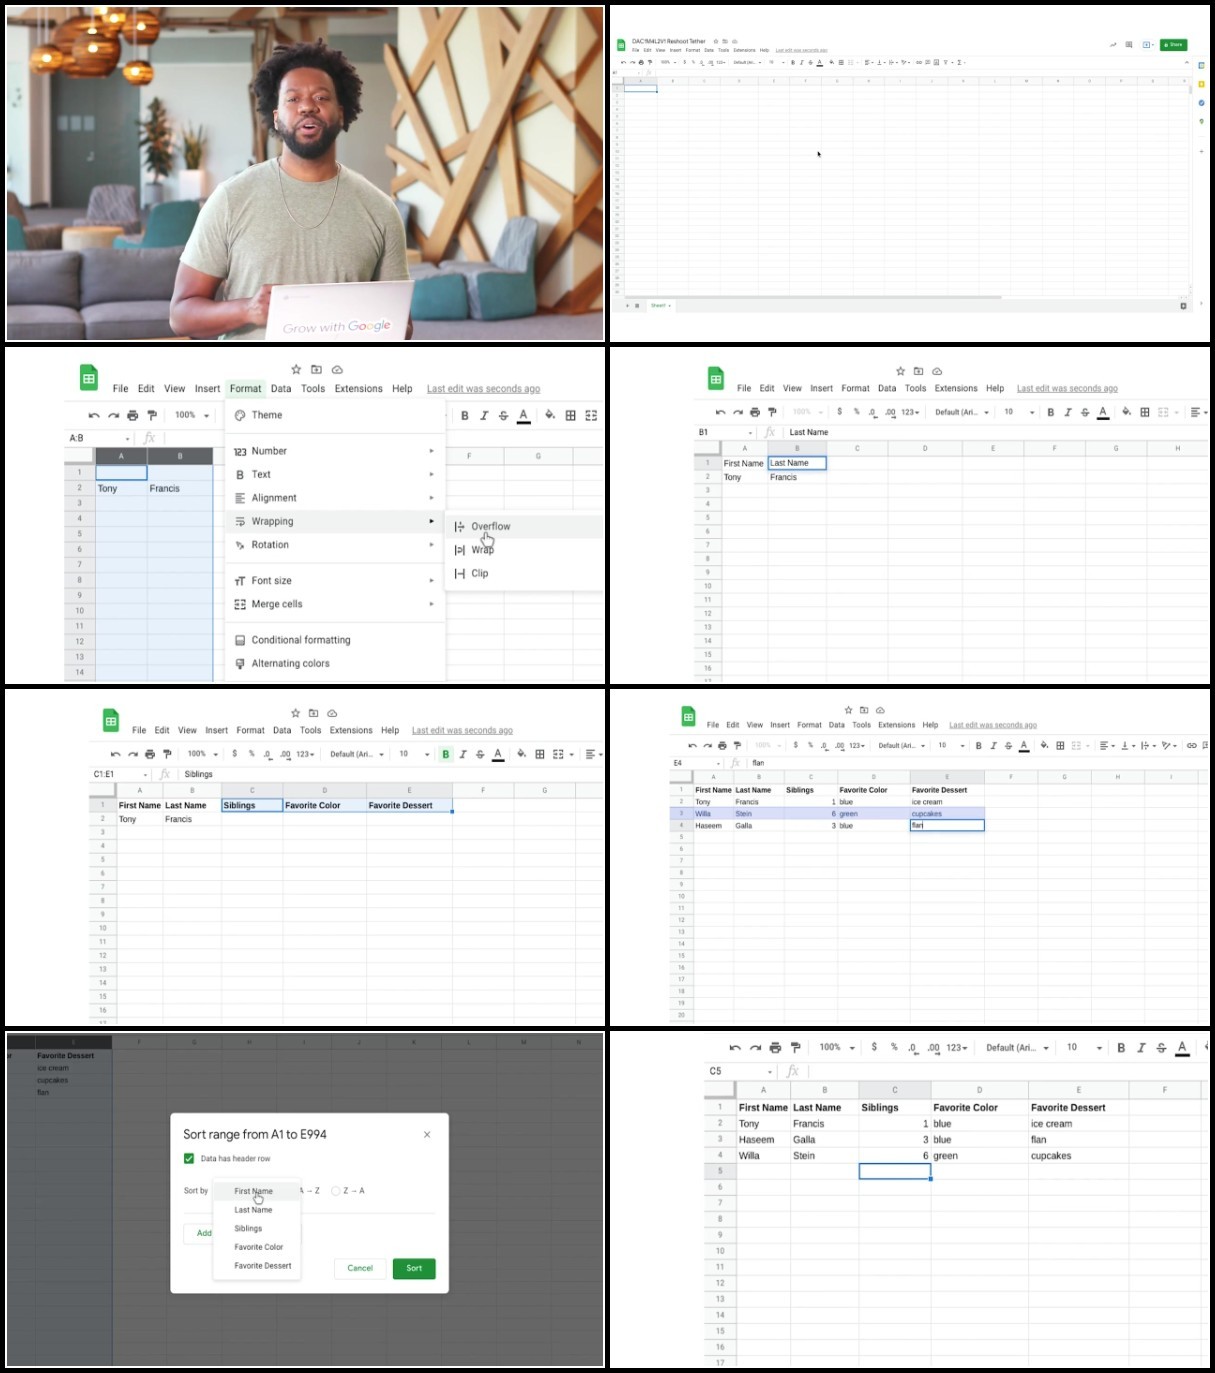Click 'Last edit was seconds ago' in the B1 panel

(1067, 388)
